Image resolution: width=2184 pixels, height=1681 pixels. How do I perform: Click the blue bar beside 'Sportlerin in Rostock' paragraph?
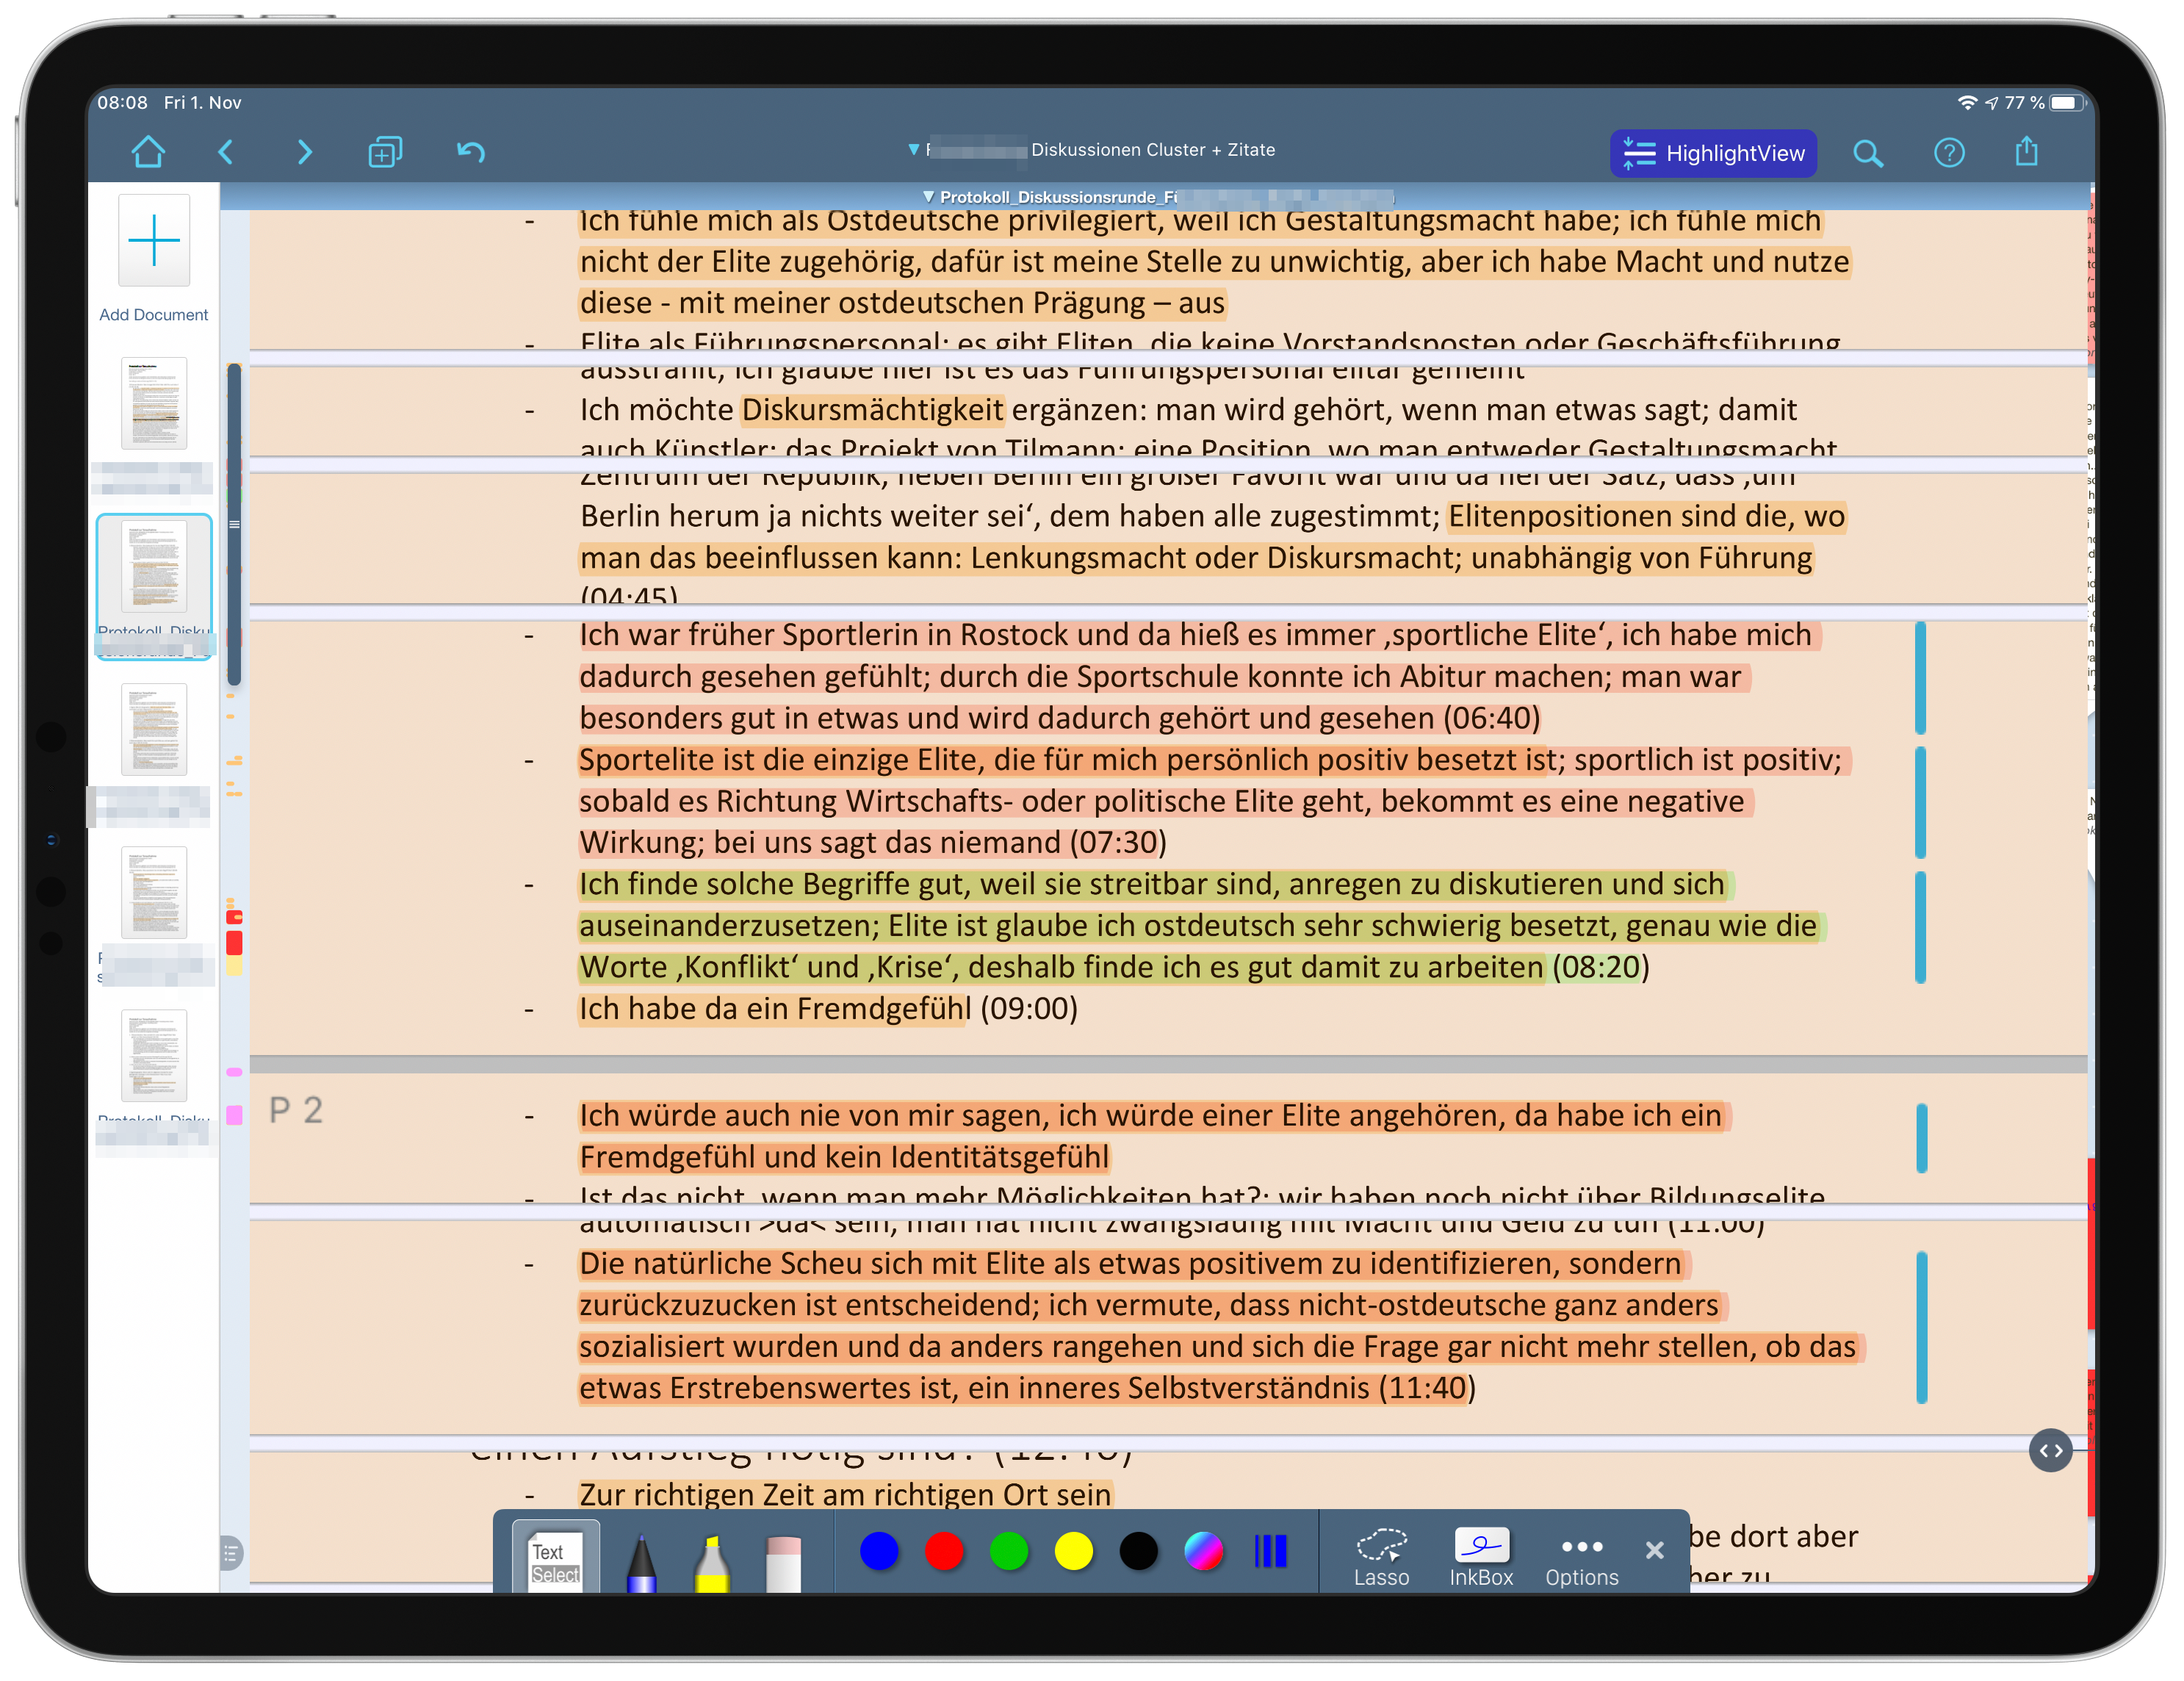tap(1920, 677)
